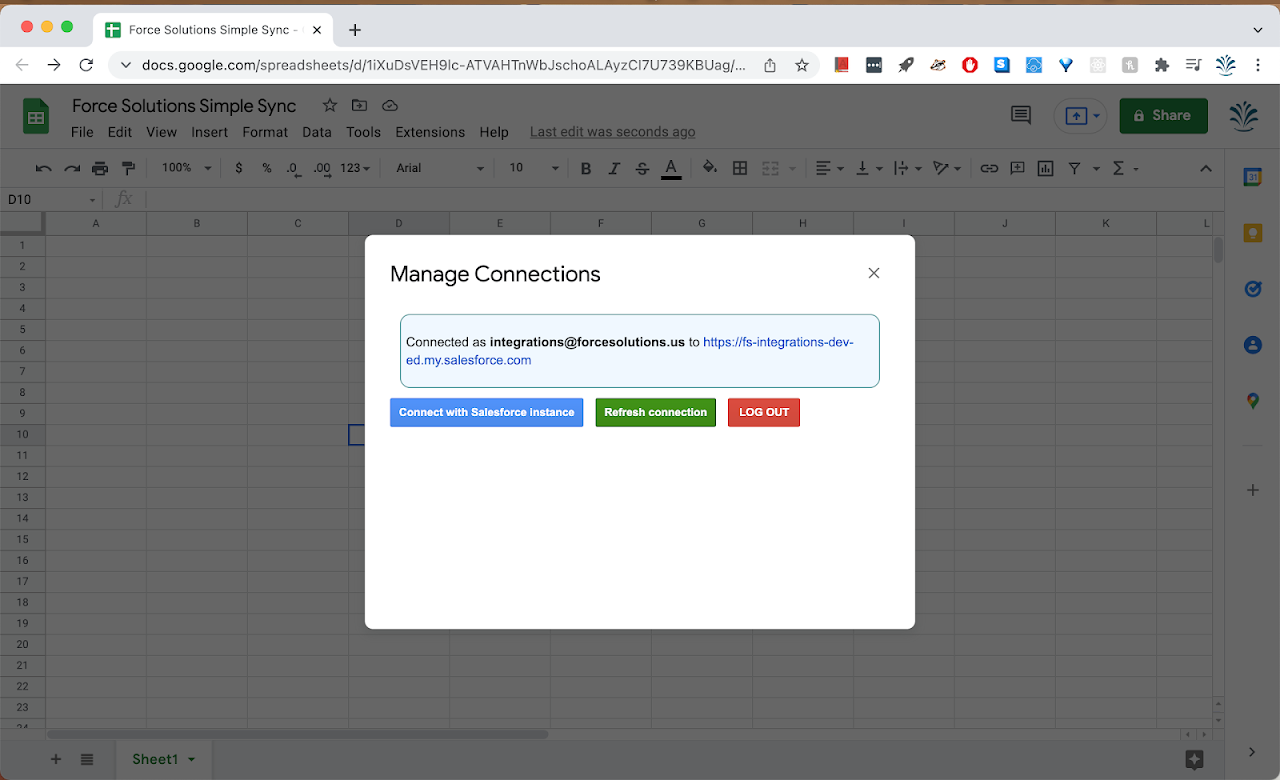The image size is (1280, 780).
Task: Open the Data menu
Action: coord(317,132)
